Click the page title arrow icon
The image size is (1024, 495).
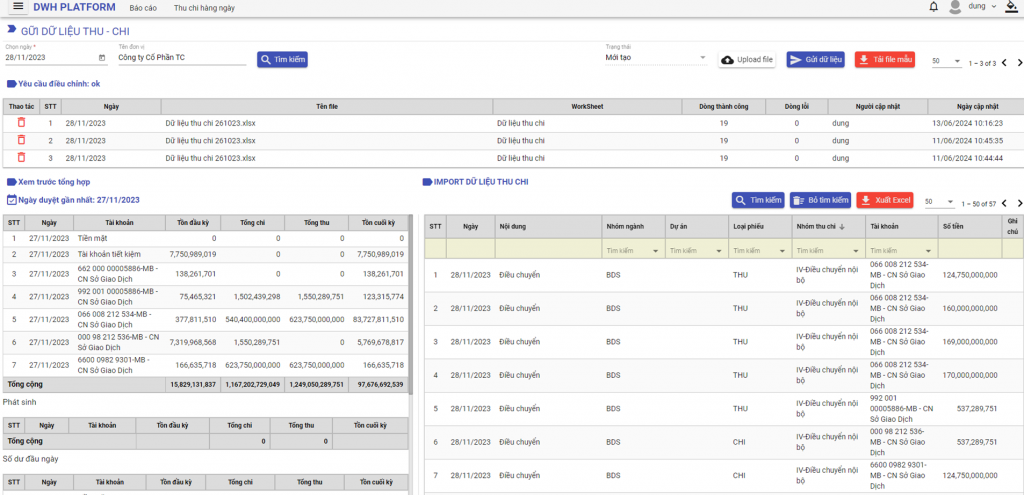pos(11,29)
